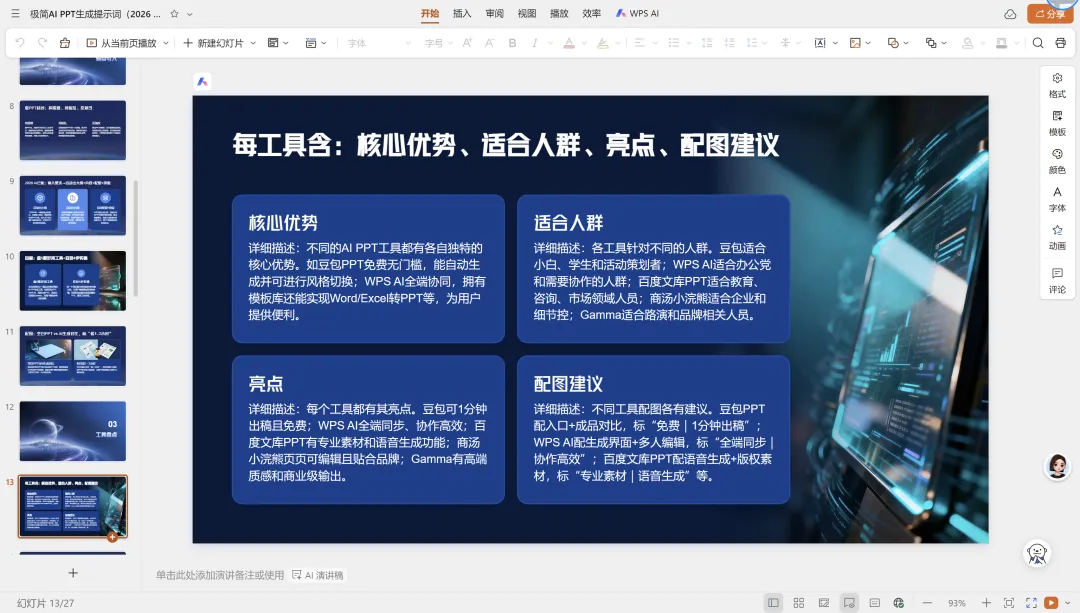Open the 格式 side panel
Screen dimensions: 1080x613
coord(1057,85)
